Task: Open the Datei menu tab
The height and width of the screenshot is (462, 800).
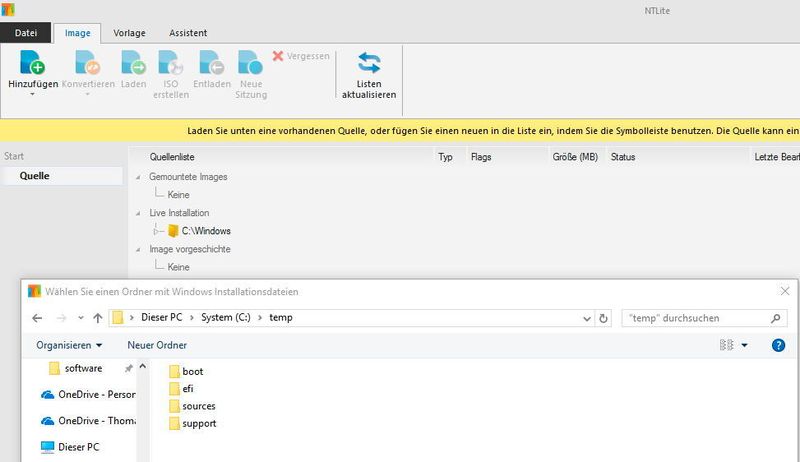Action: tap(26, 33)
